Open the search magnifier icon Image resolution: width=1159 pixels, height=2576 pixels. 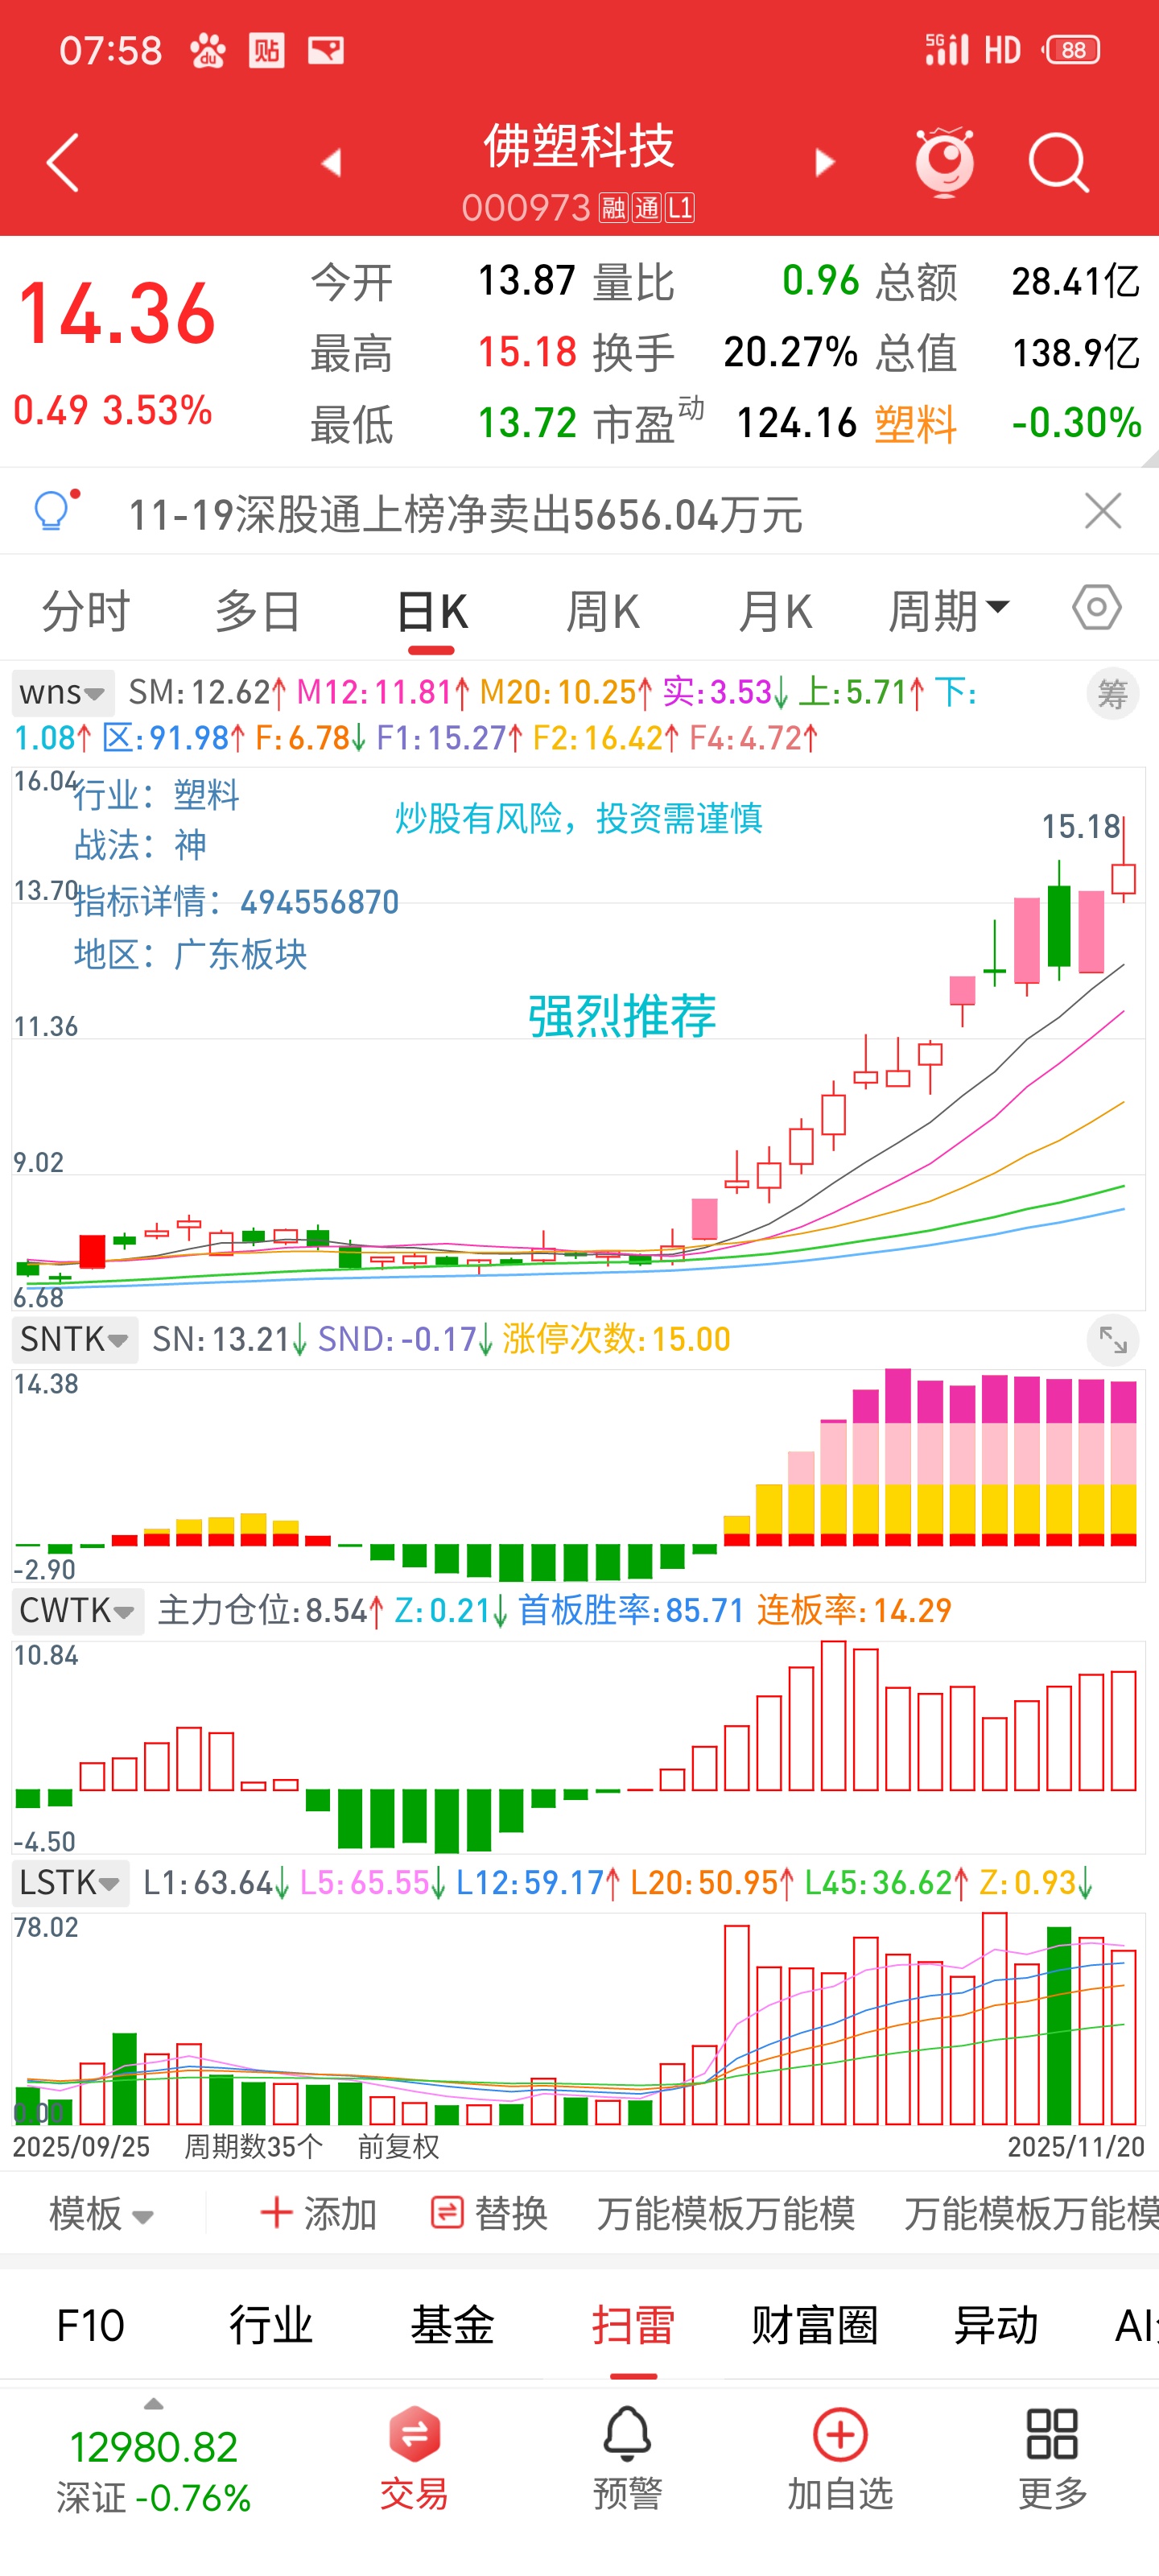coord(1059,162)
